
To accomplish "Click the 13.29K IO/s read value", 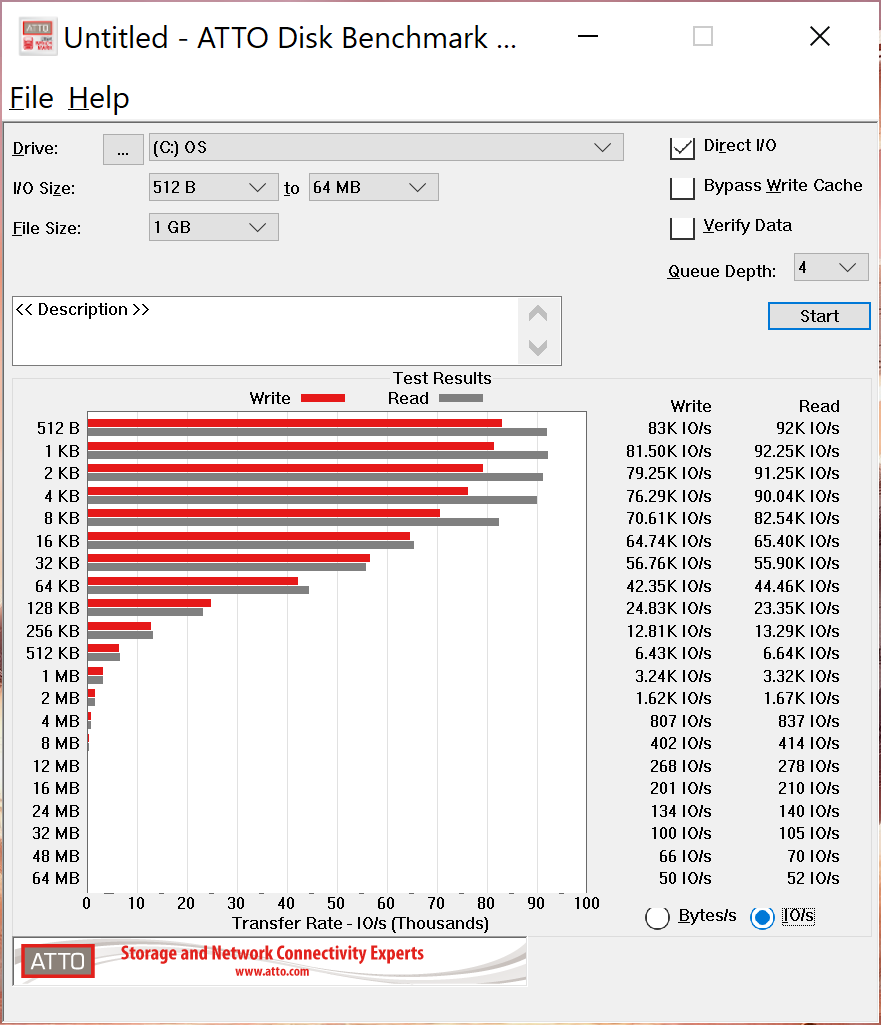I will point(797,631).
